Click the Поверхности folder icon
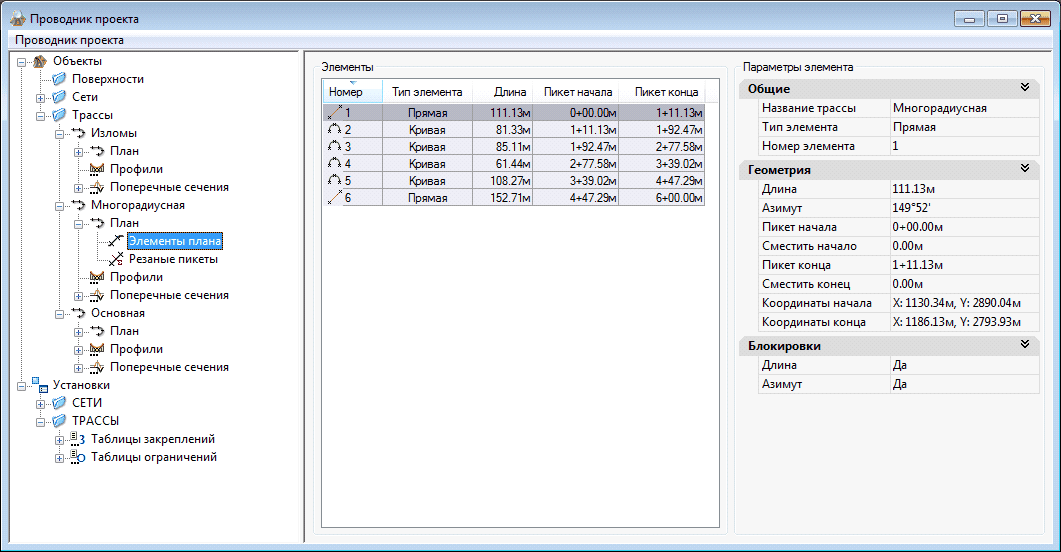 (59, 79)
